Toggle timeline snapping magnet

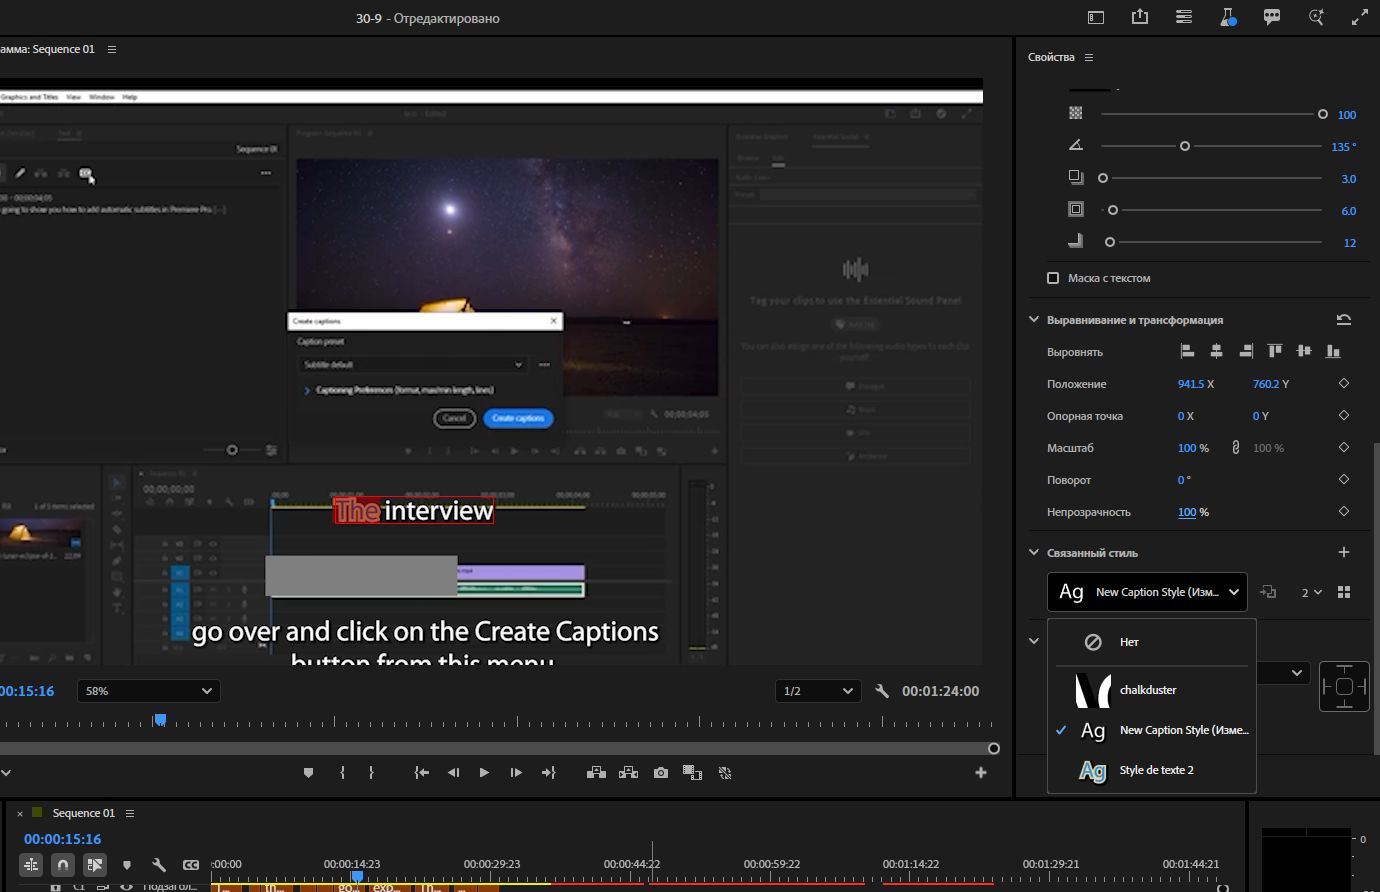[63, 864]
